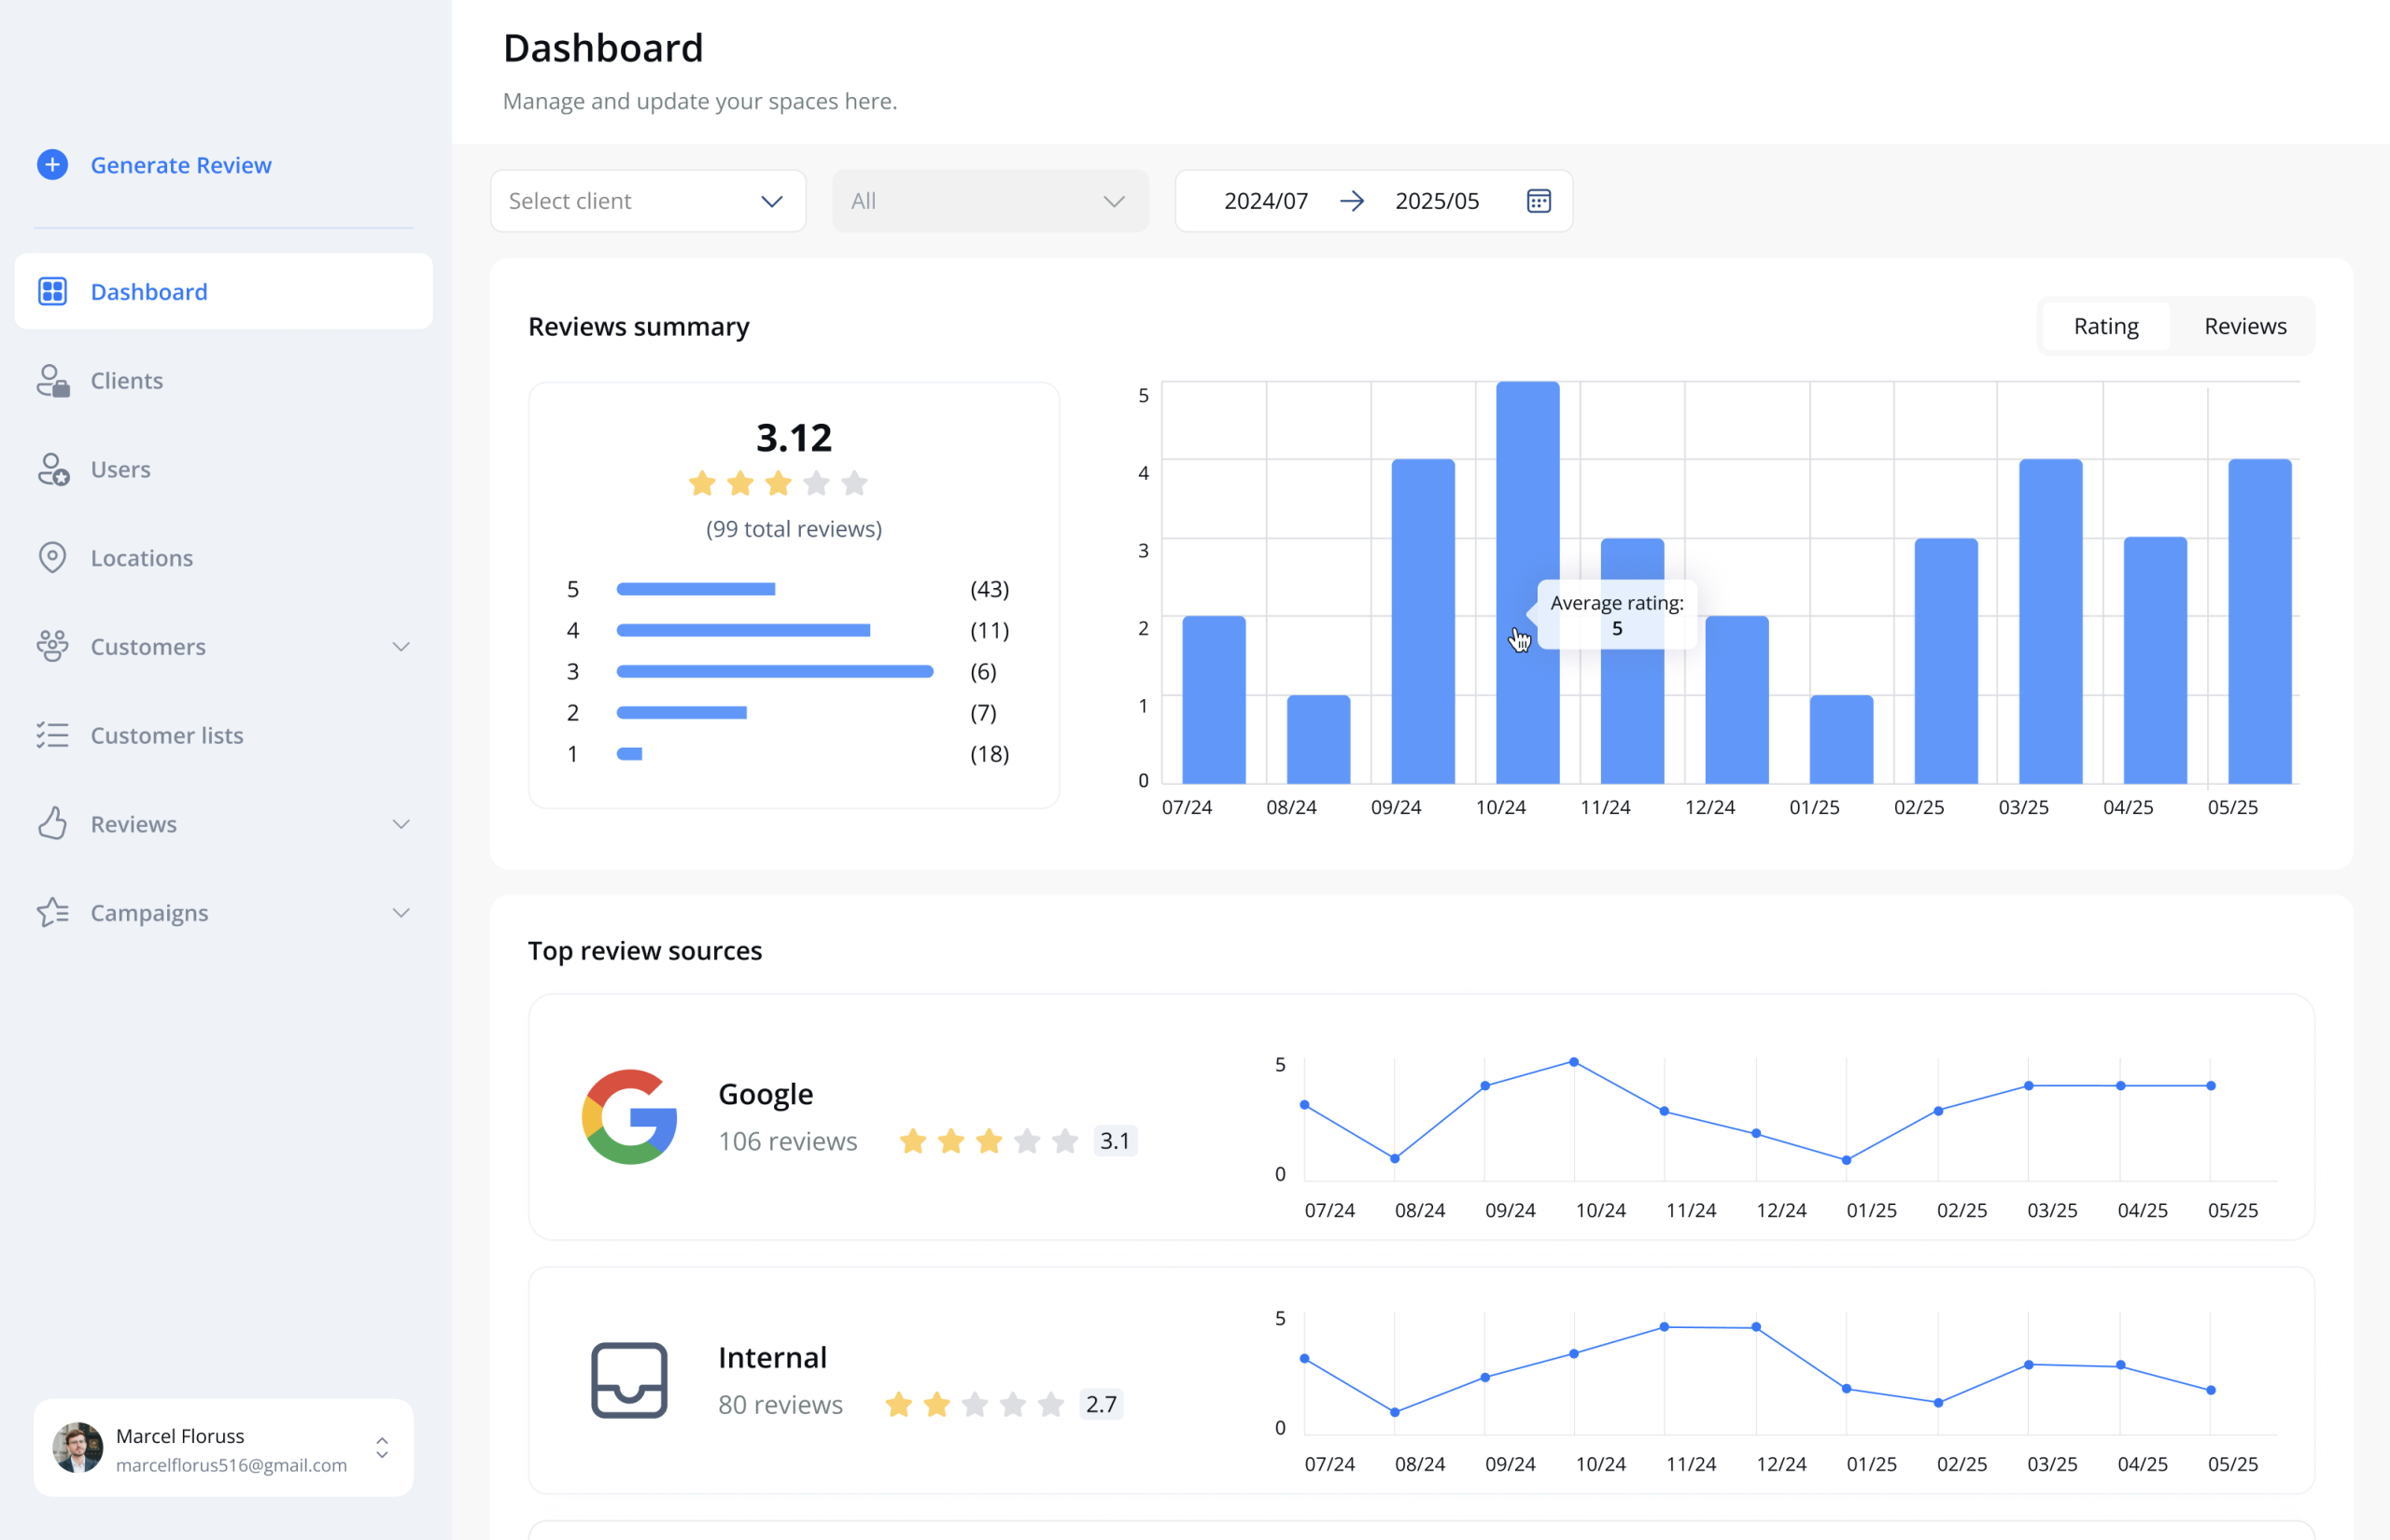Click the 12/24 bar in ratings chart

tap(1737, 699)
